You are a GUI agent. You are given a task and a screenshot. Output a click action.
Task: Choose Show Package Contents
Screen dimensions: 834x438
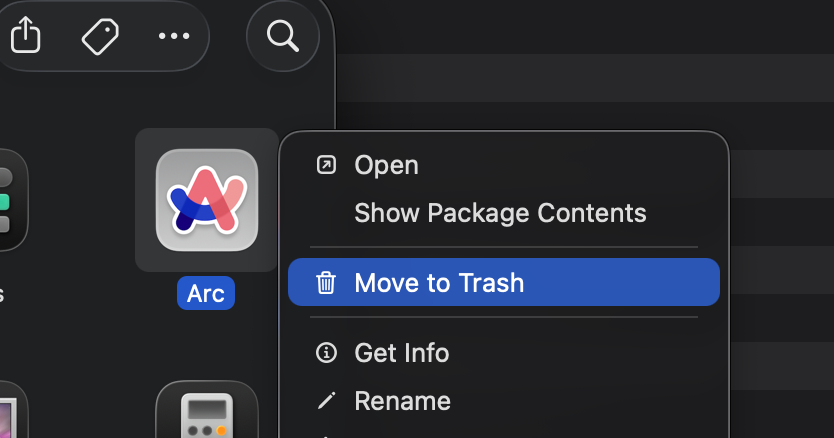pyautogui.click(x=503, y=213)
